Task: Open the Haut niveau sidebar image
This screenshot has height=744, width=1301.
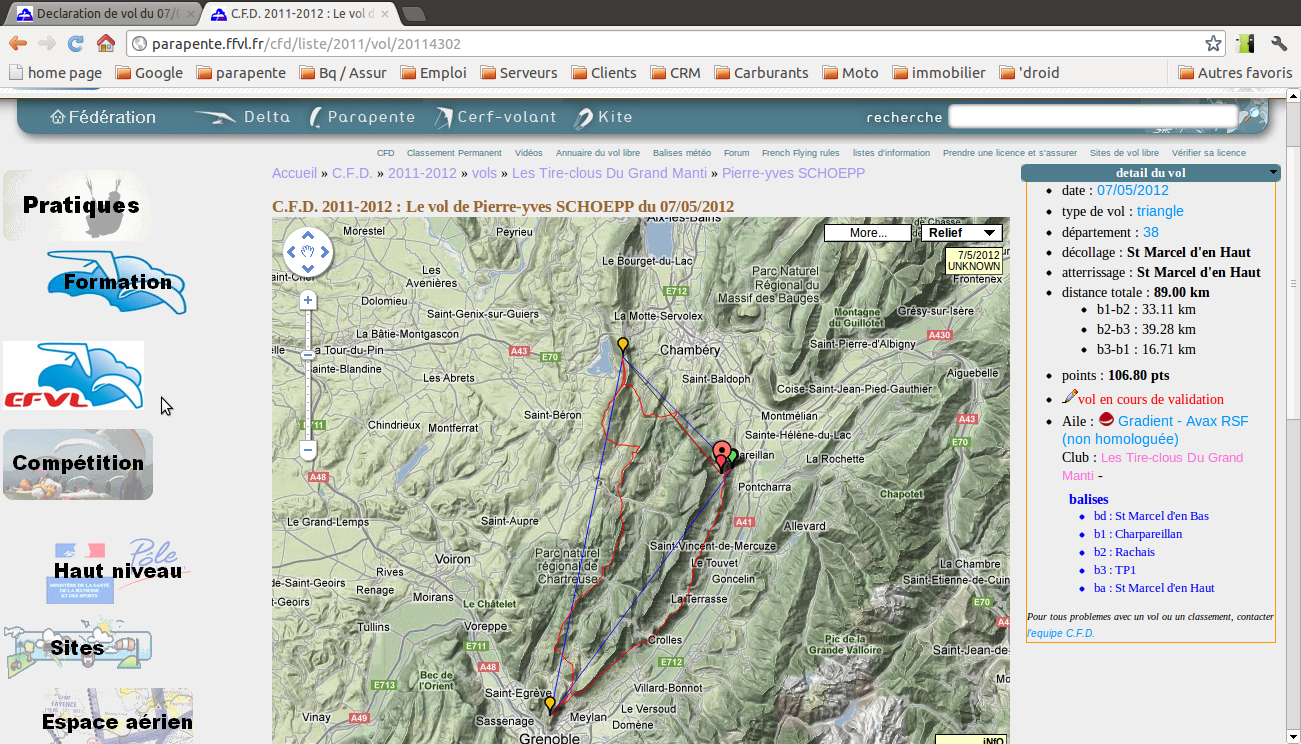Action: click(x=117, y=572)
